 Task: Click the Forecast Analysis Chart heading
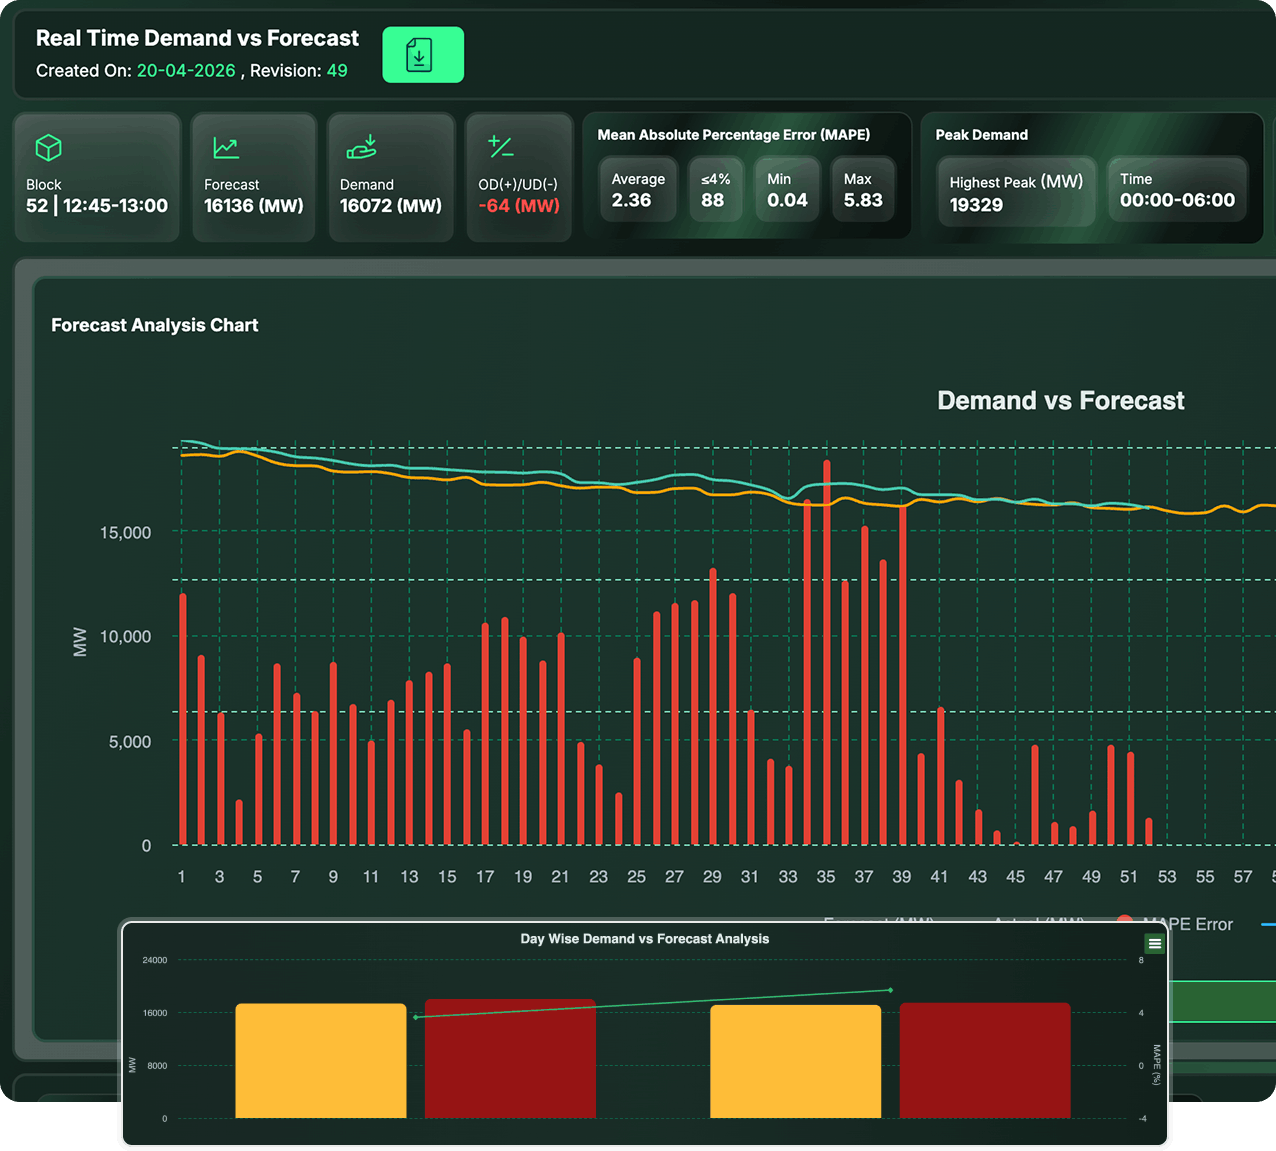pyautogui.click(x=155, y=325)
